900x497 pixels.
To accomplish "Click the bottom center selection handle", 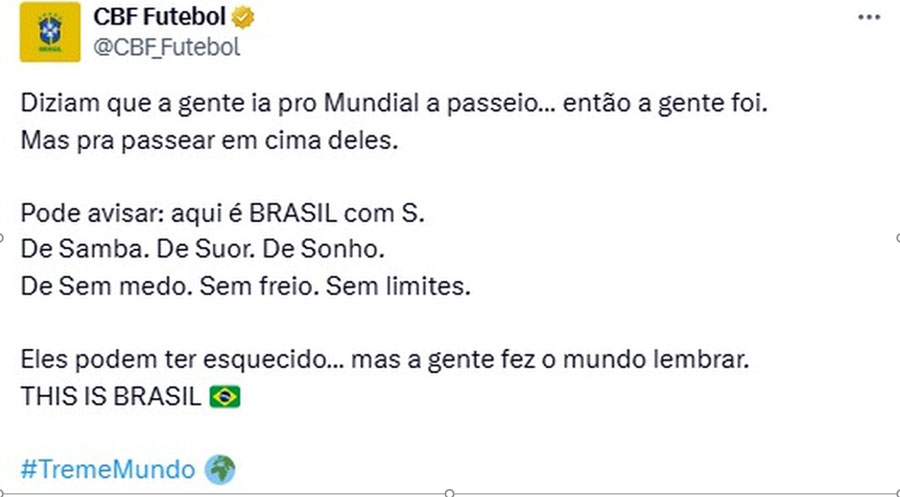I will tap(450, 493).
